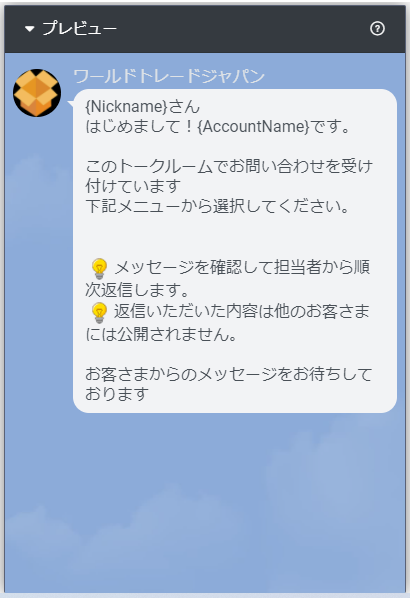Click the {AccountName} placeholder text
This screenshot has width=410, height=600.
pos(253,126)
